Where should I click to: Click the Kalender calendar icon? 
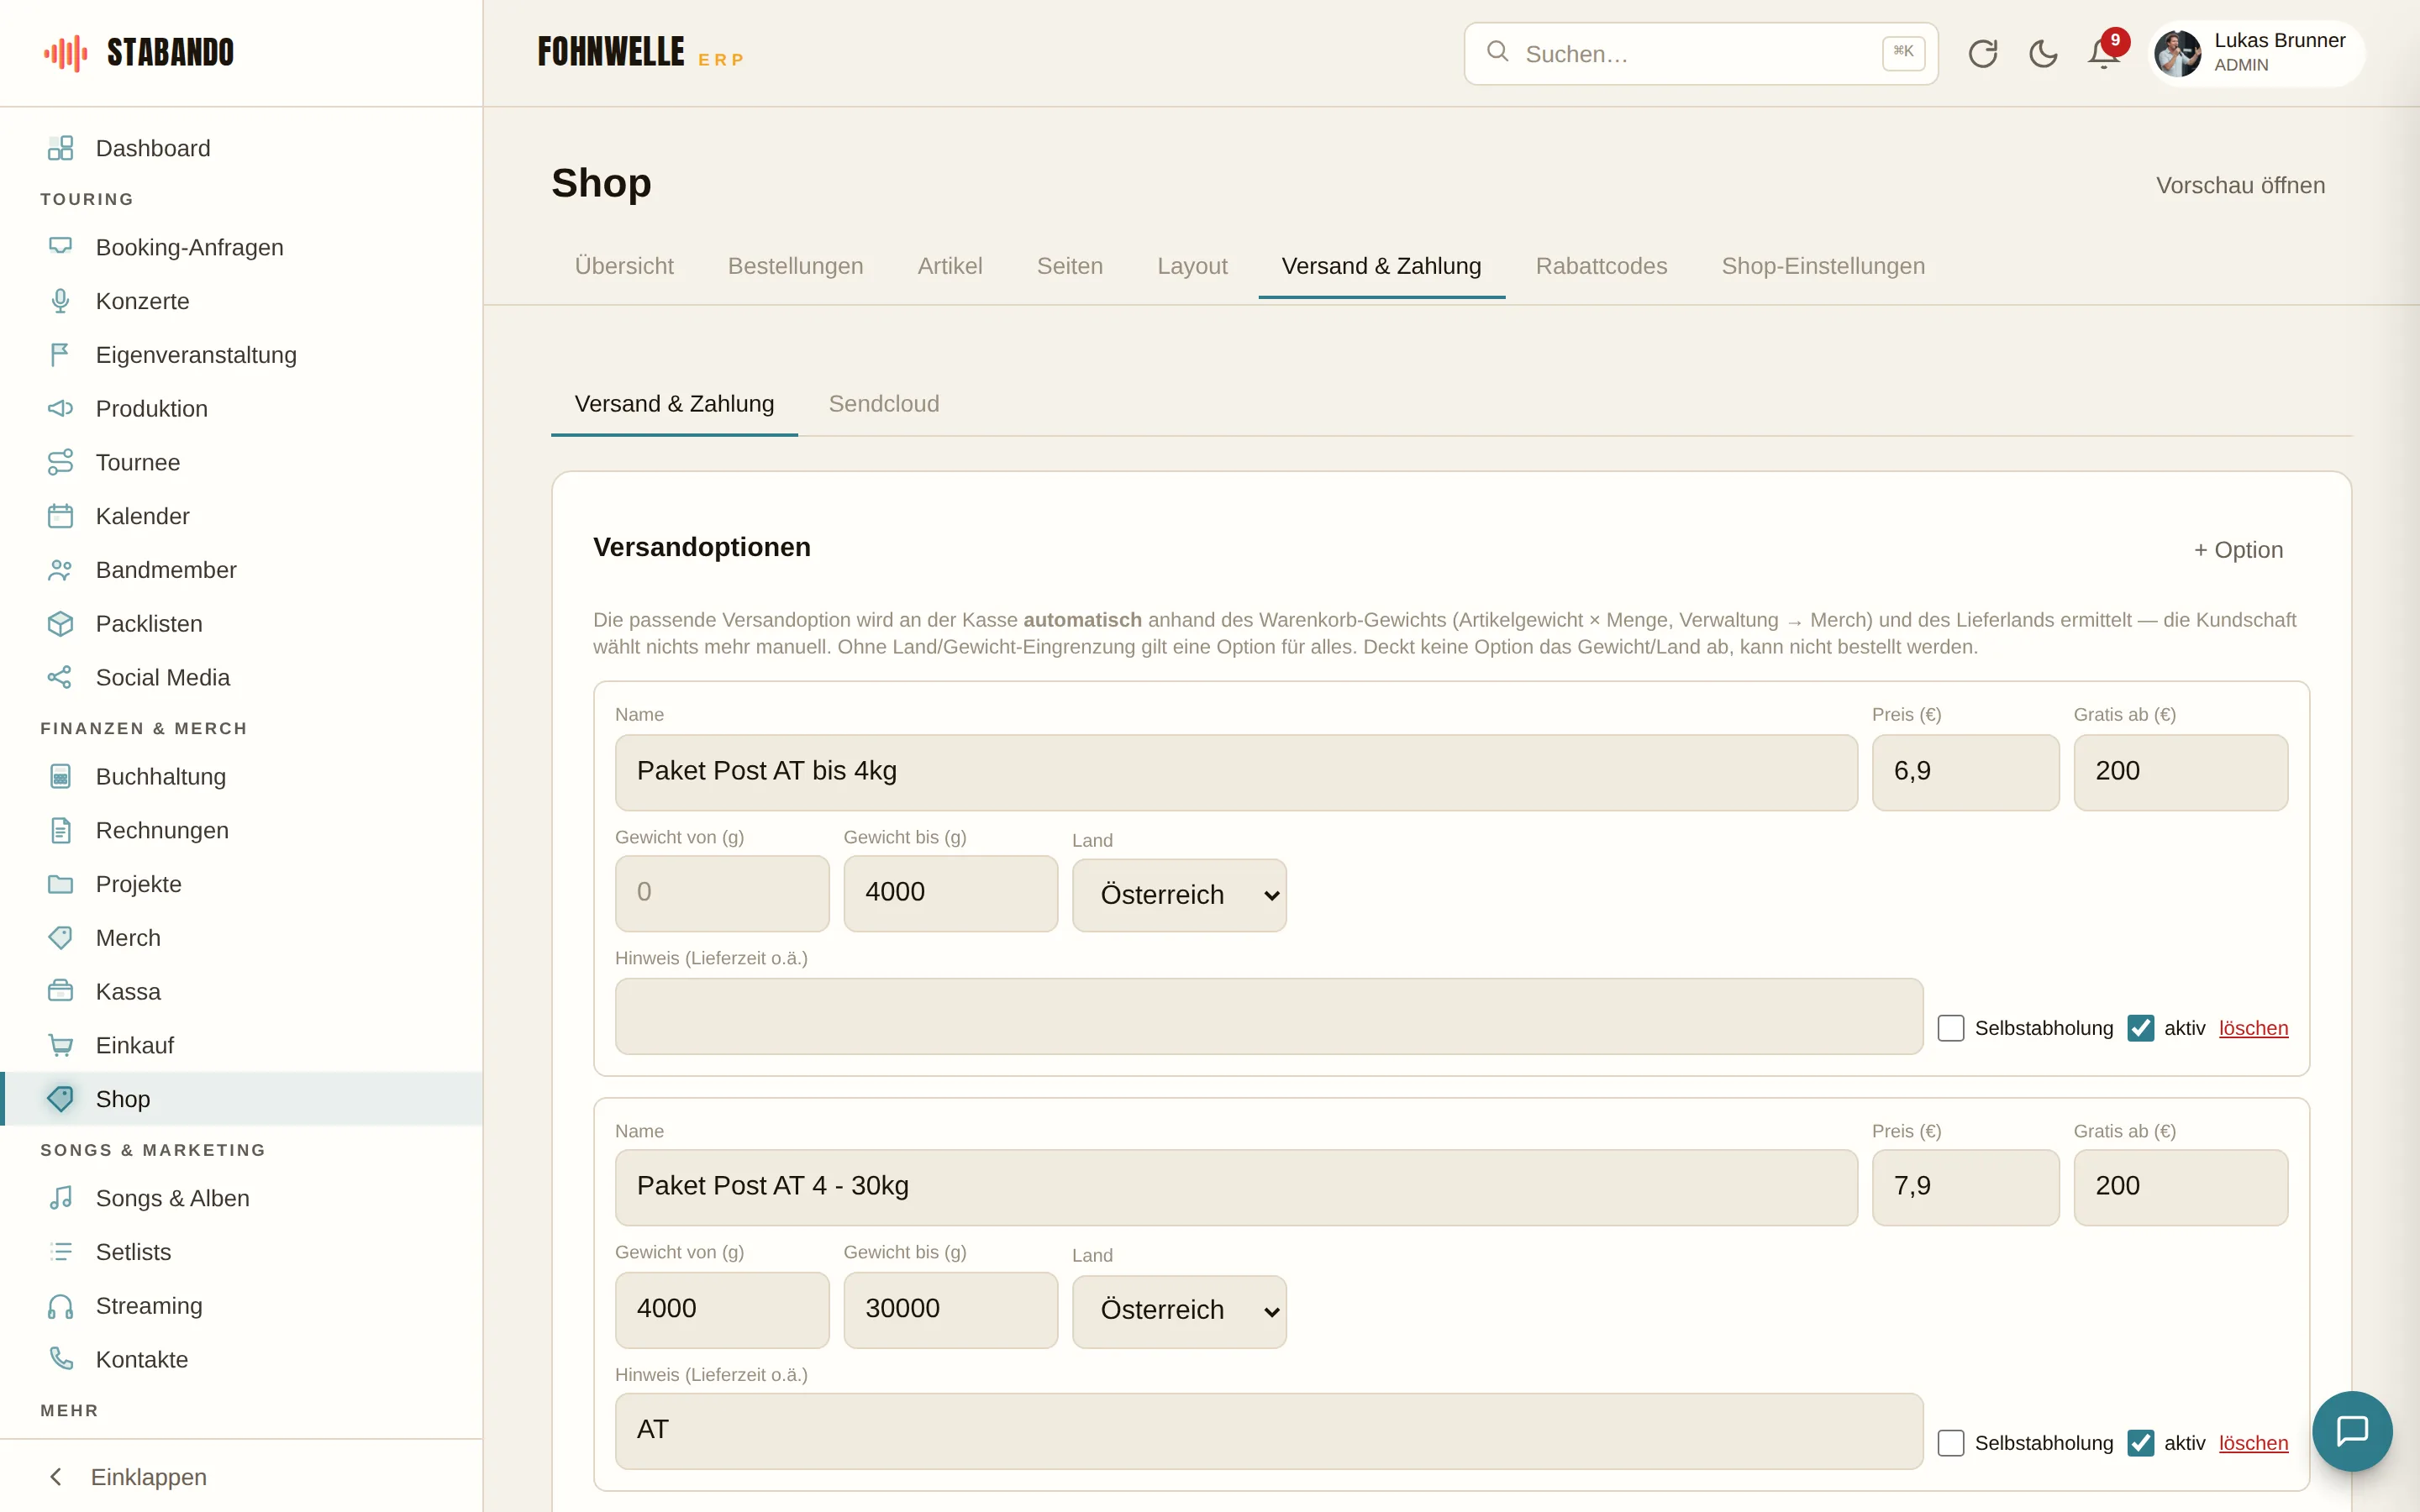[60, 516]
